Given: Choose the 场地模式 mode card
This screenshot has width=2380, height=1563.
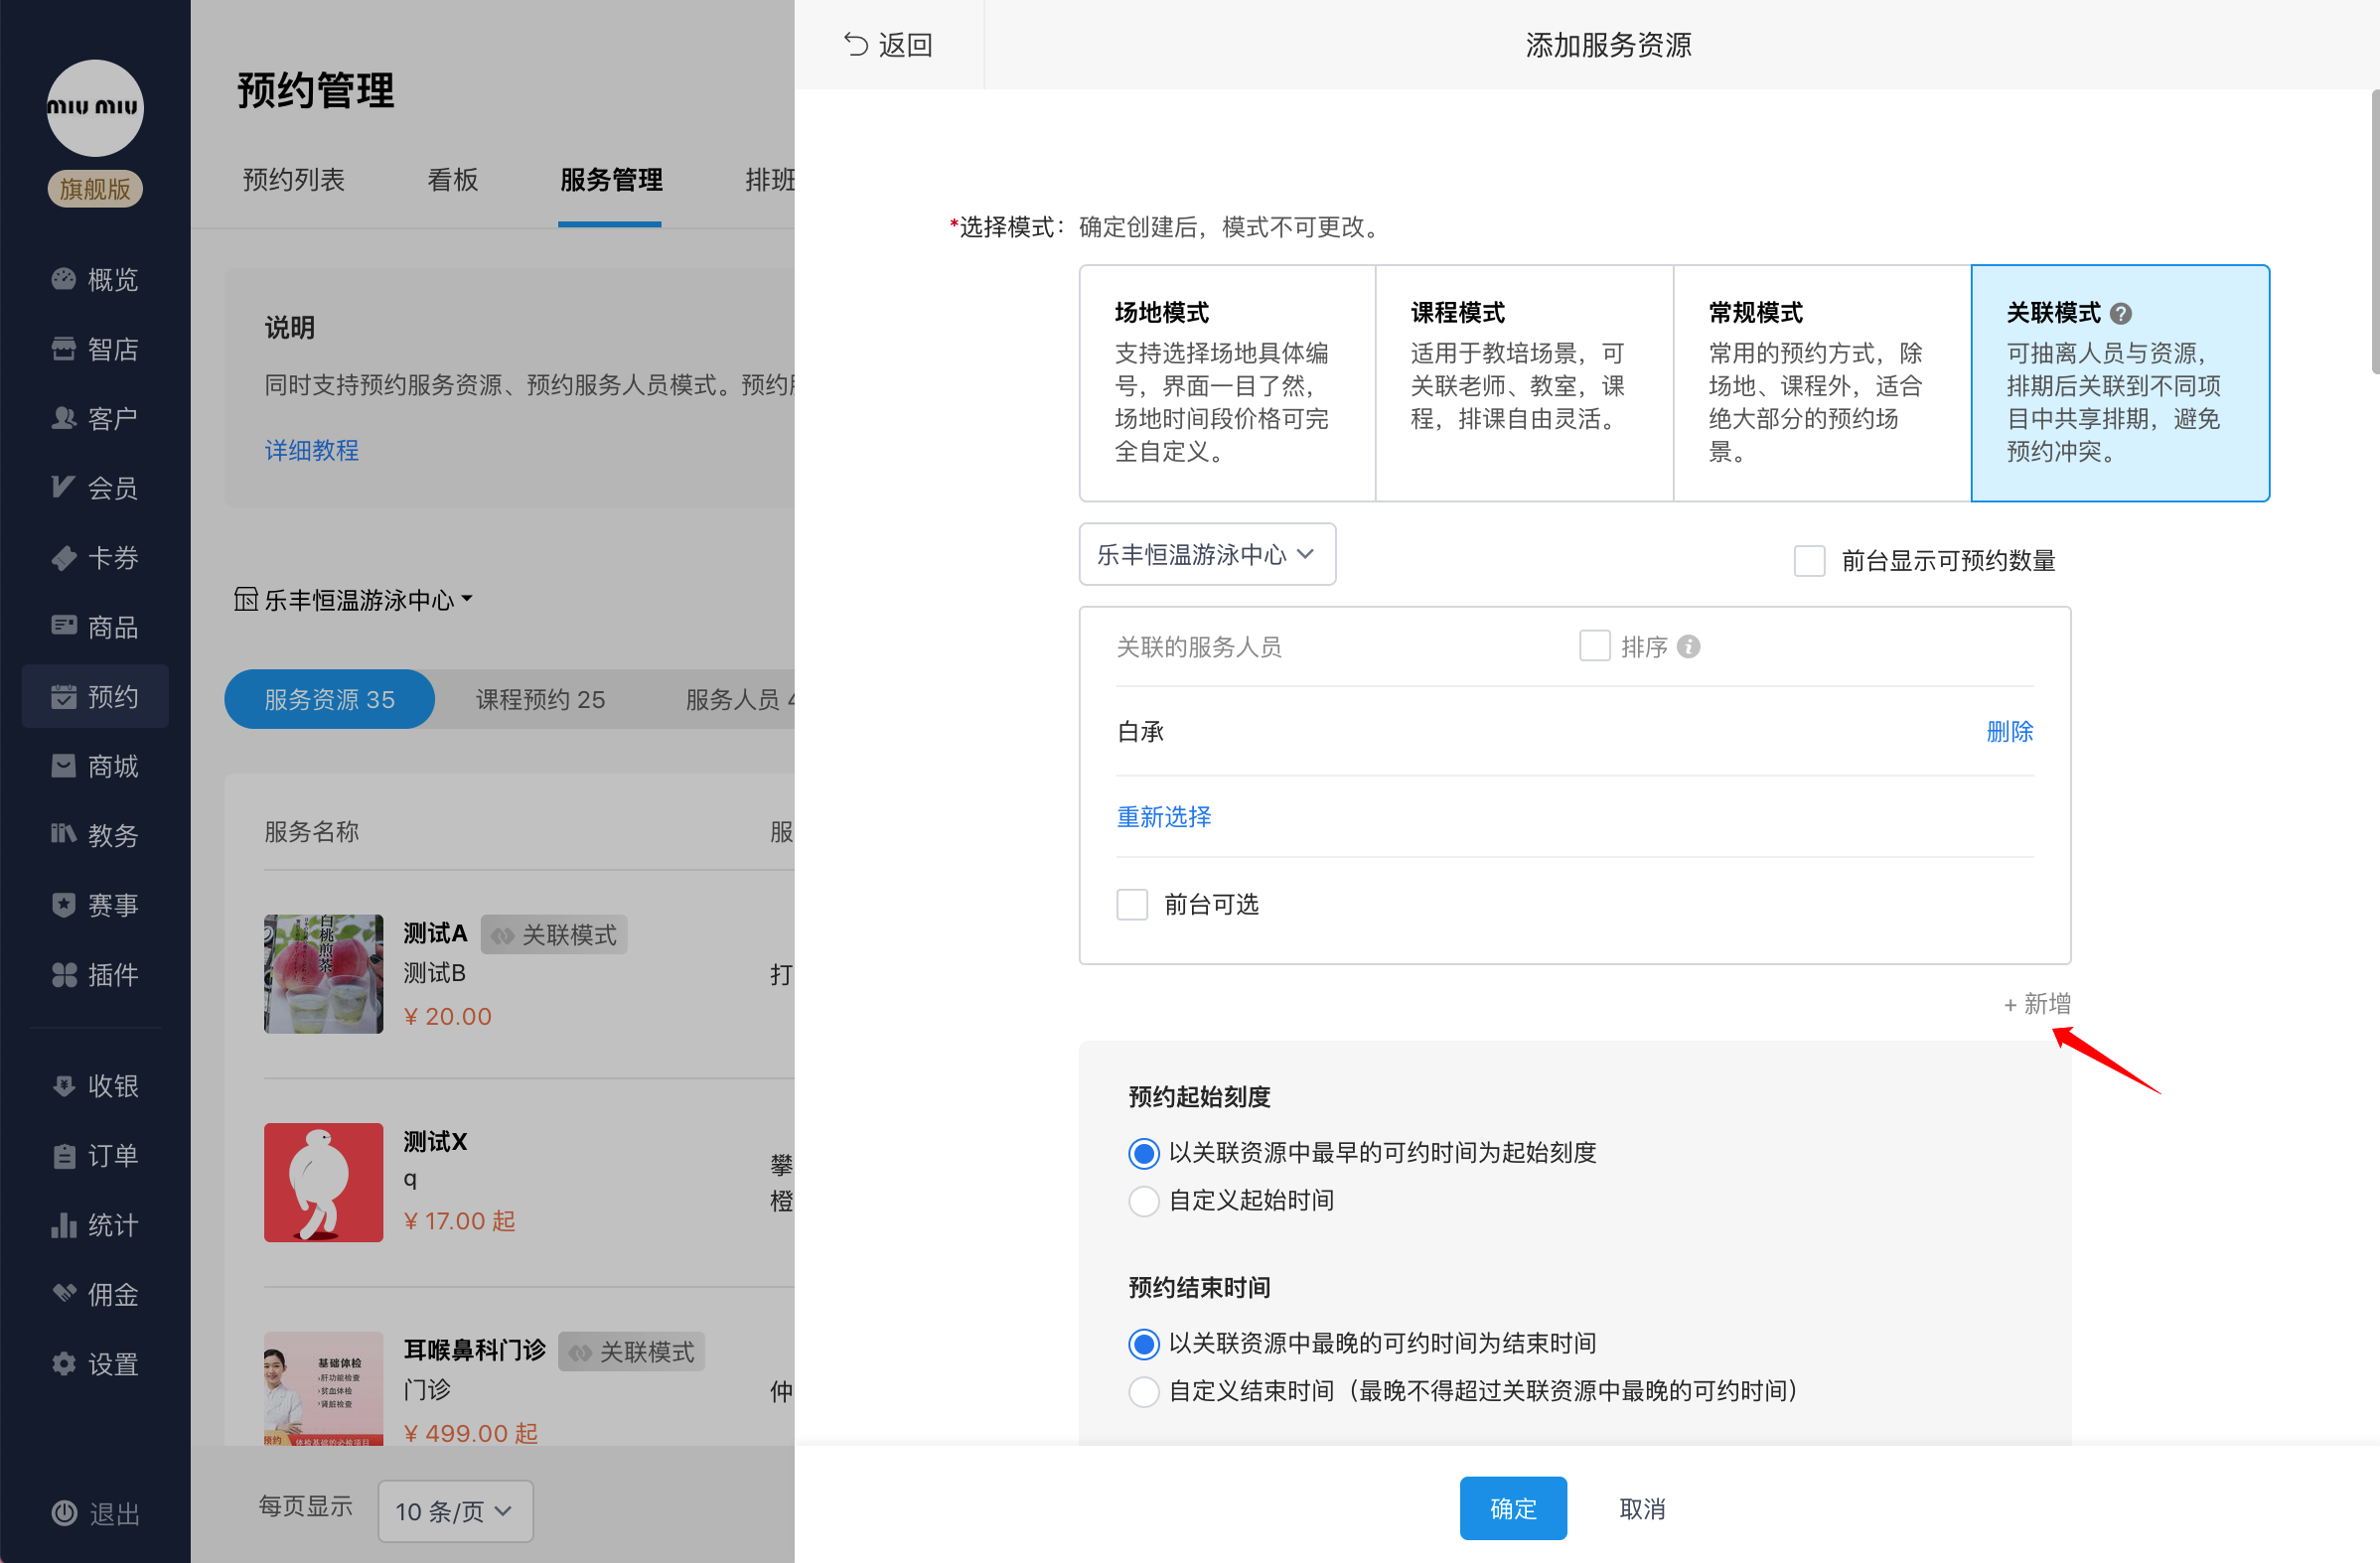Looking at the screenshot, I should point(1227,383).
